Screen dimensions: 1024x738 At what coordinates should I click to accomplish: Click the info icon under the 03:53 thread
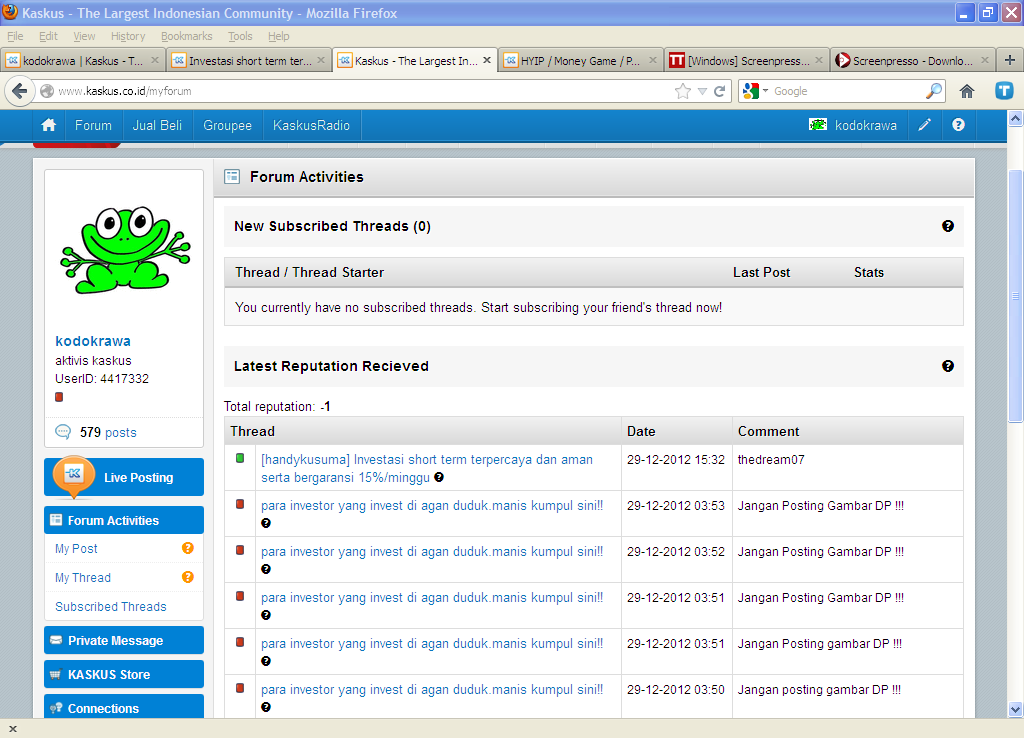pyautogui.click(x=266, y=523)
